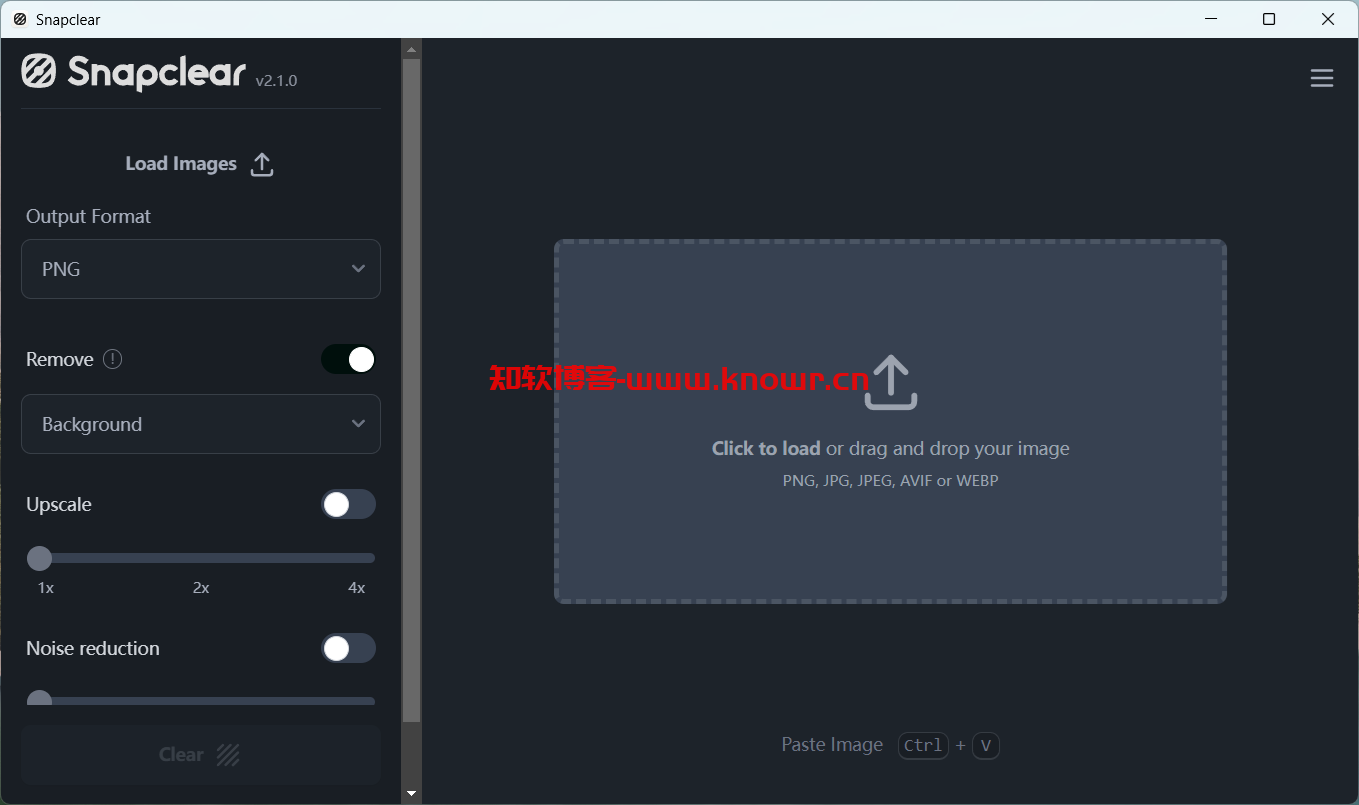
Task: Click the Noise reduction slider handle
Action: pos(39,699)
